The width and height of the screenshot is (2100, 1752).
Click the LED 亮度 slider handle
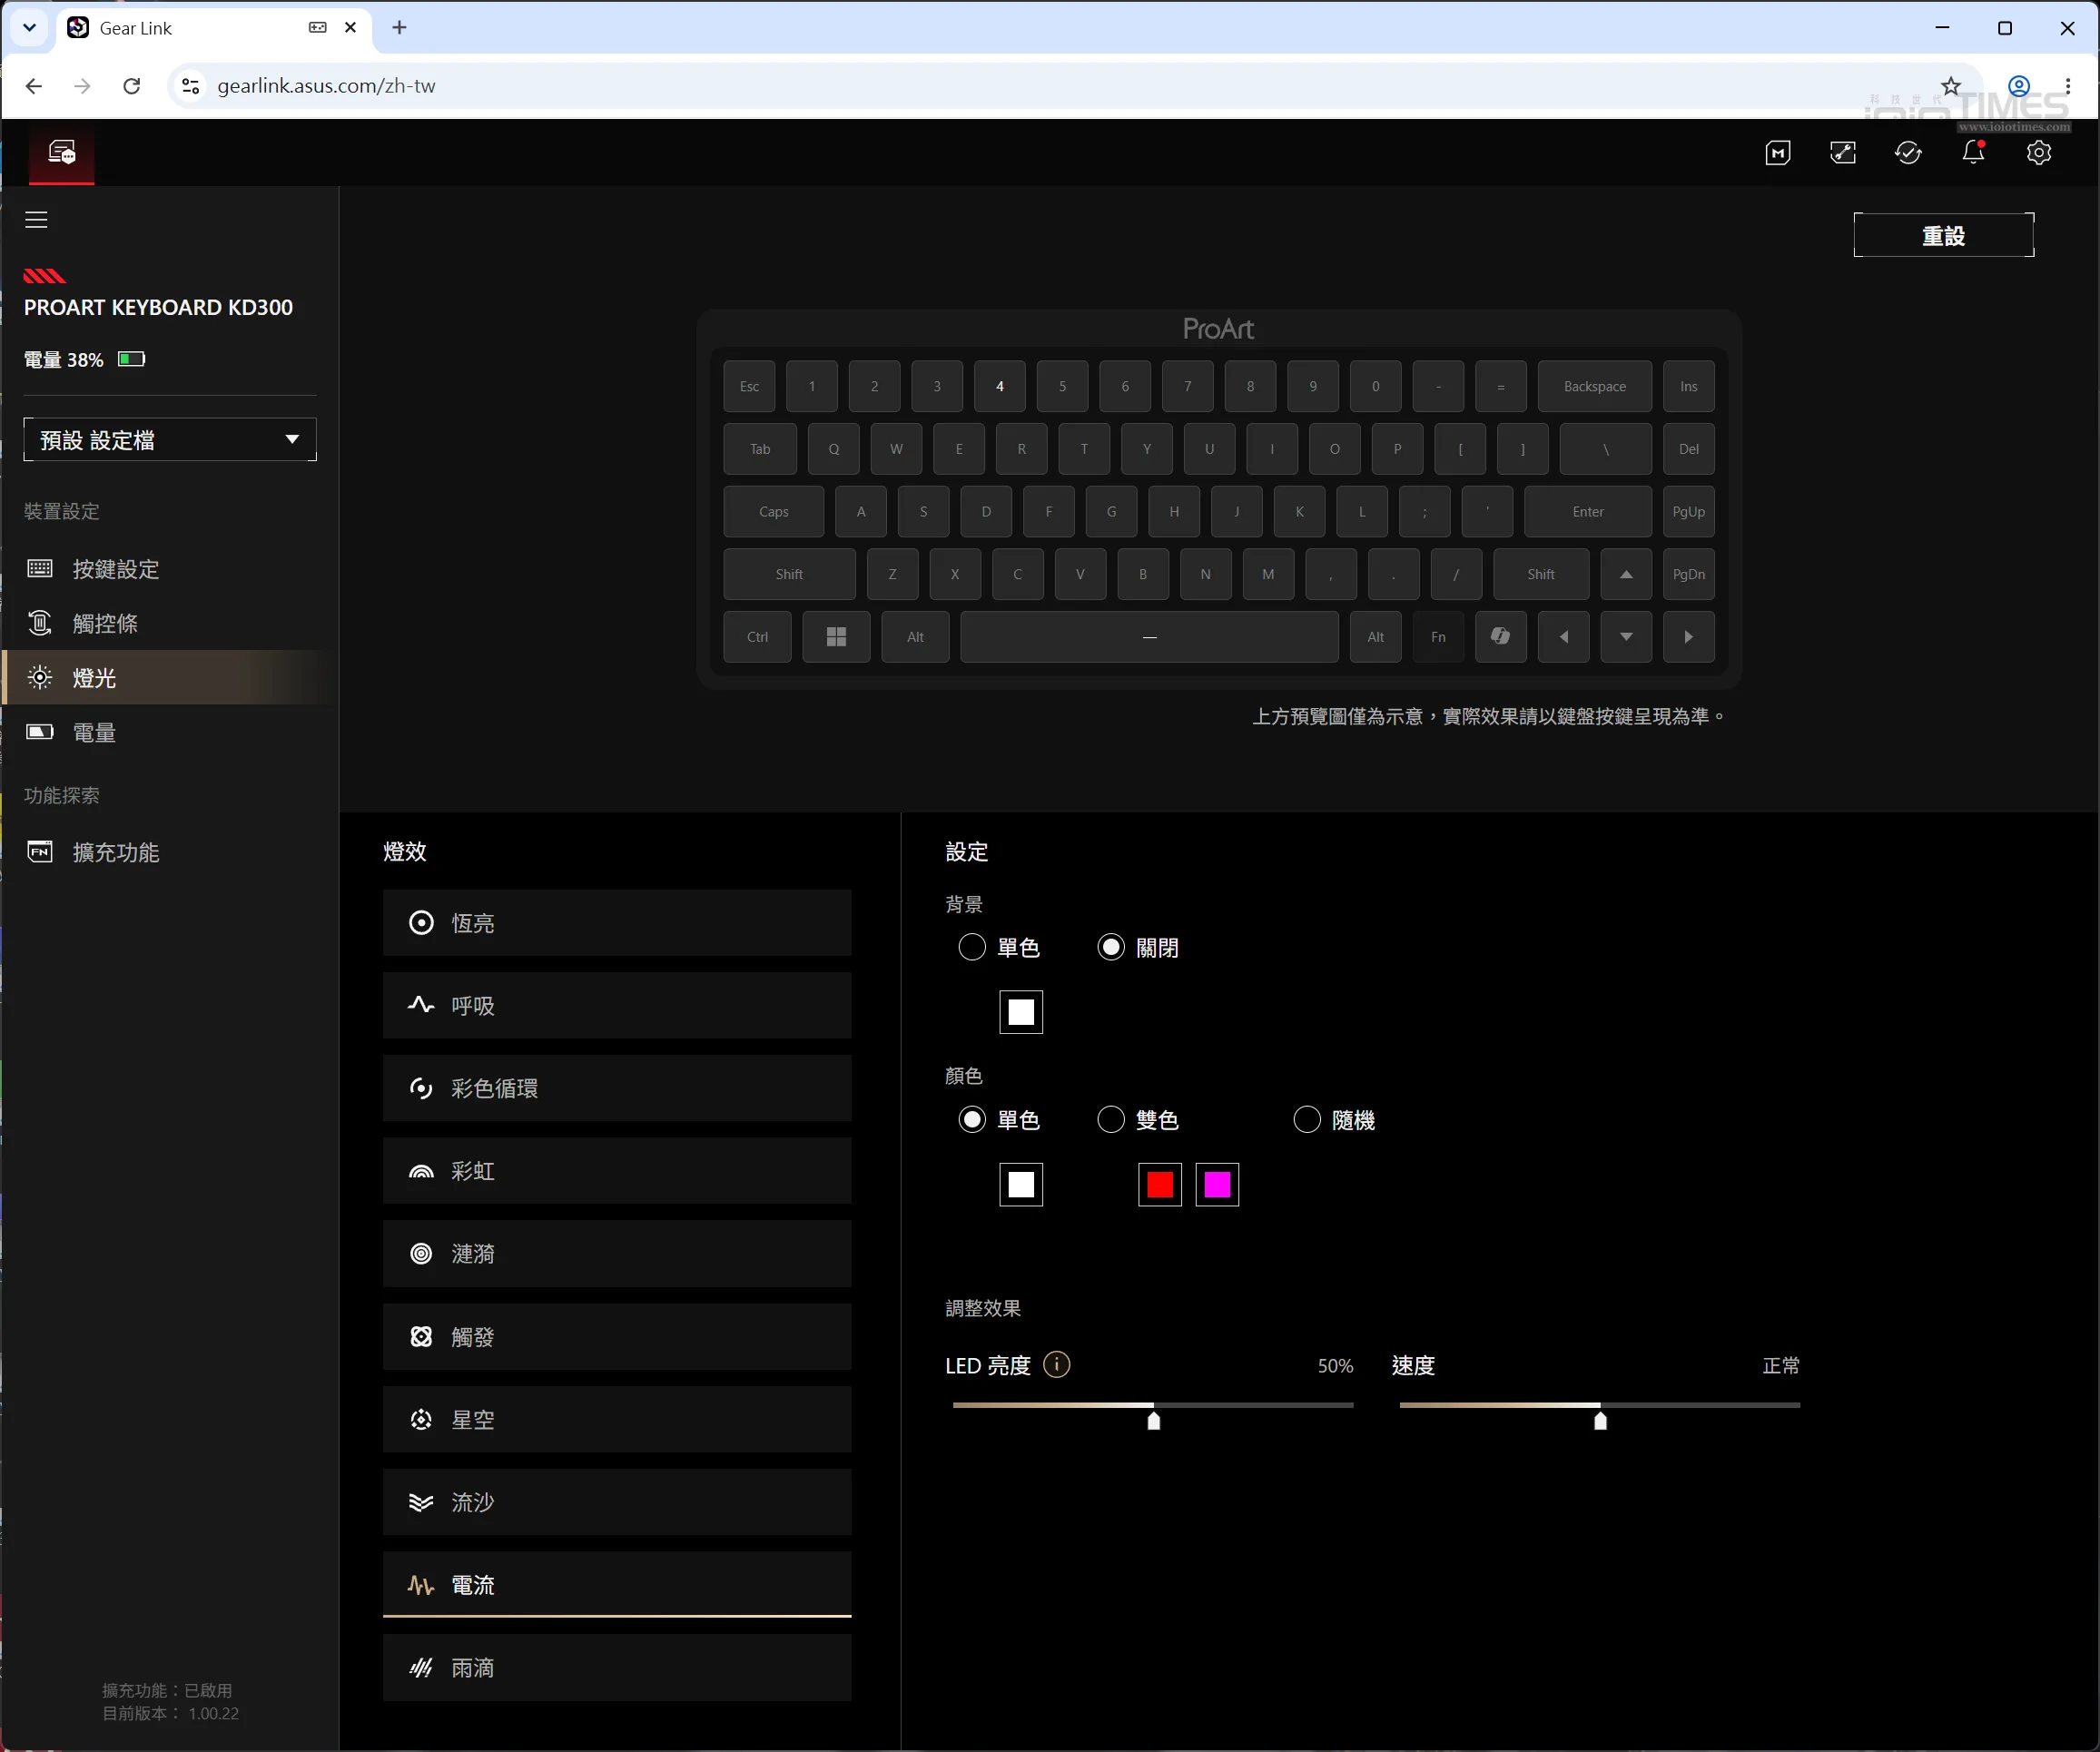click(x=1154, y=1421)
